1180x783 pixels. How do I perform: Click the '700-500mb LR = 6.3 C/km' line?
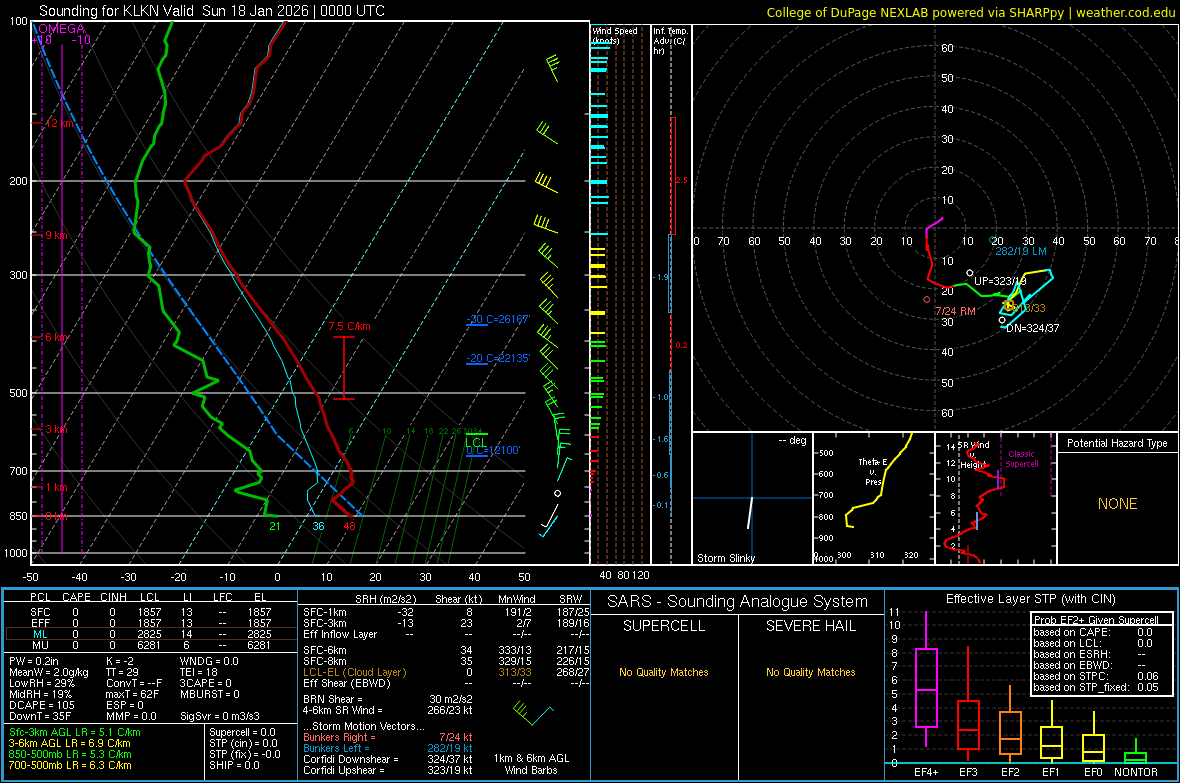(x=70, y=765)
